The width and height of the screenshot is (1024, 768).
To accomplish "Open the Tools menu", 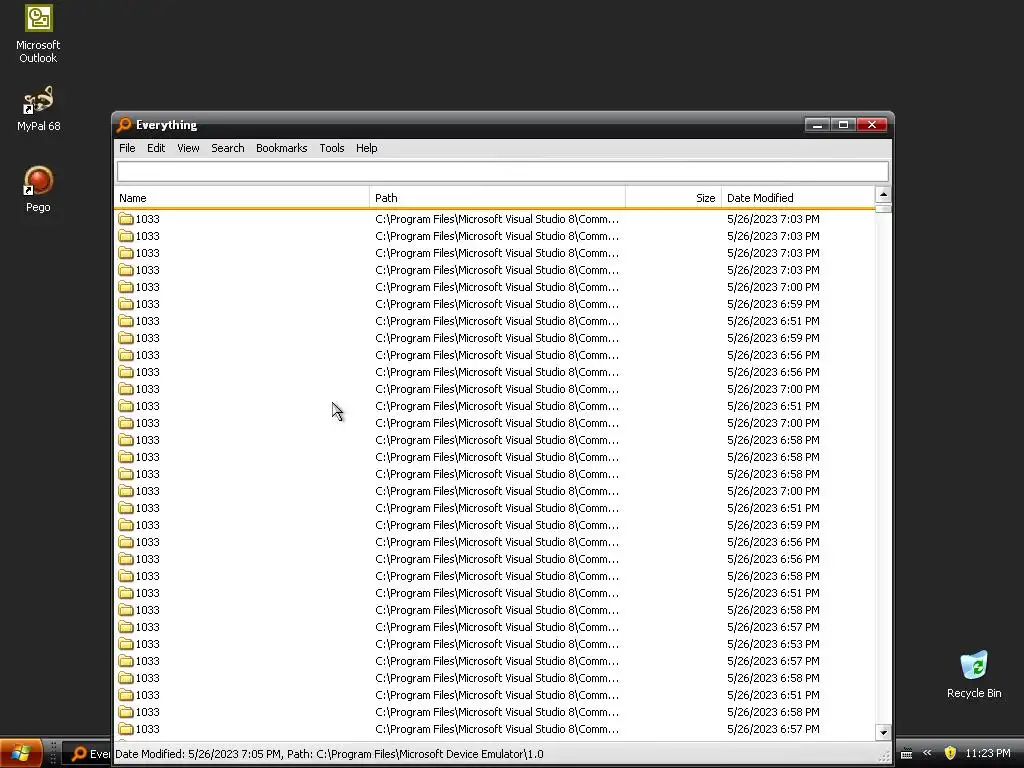I will [x=332, y=148].
